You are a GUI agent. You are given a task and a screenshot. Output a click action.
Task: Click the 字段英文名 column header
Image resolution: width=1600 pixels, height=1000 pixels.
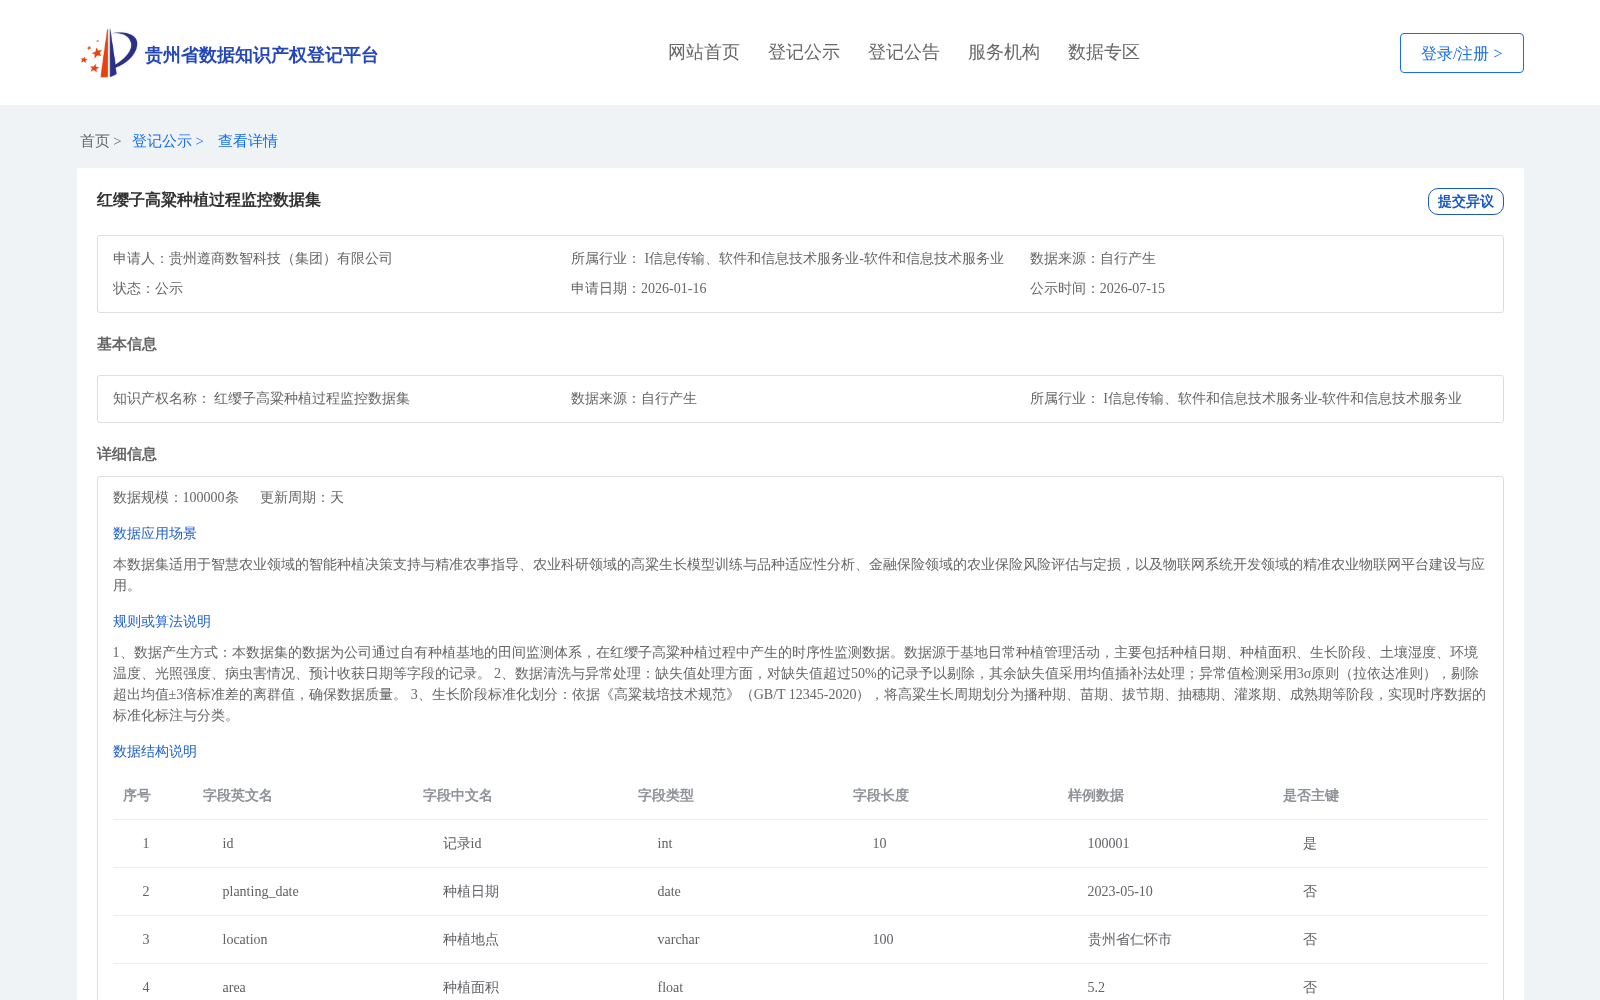pos(238,795)
